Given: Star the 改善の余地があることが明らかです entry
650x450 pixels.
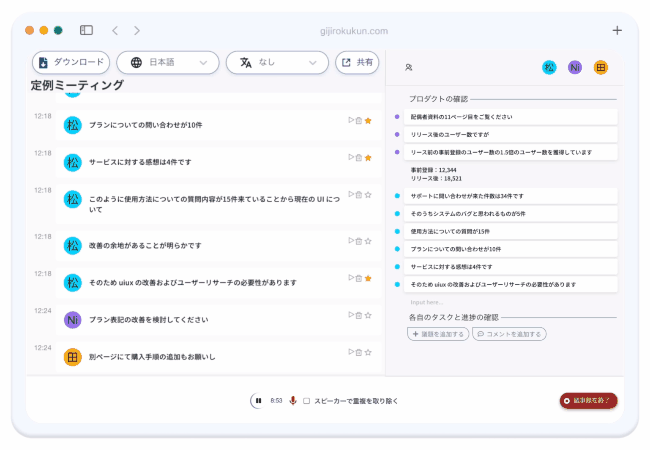Looking at the screenshot, I should [368, 241].
